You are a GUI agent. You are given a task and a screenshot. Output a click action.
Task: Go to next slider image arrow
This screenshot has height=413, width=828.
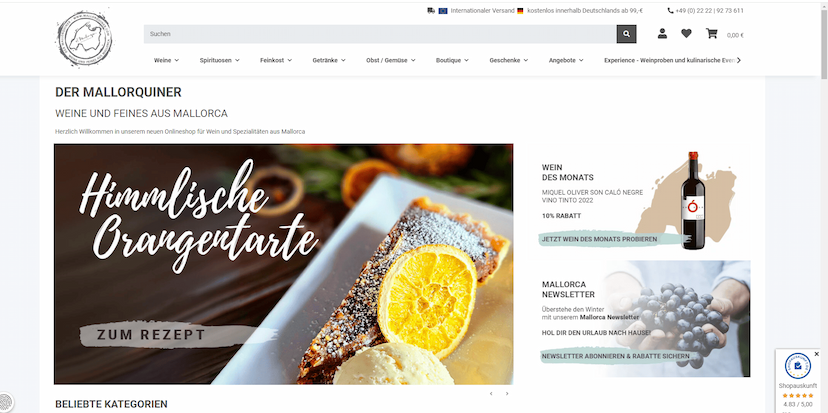coord(507,393)
